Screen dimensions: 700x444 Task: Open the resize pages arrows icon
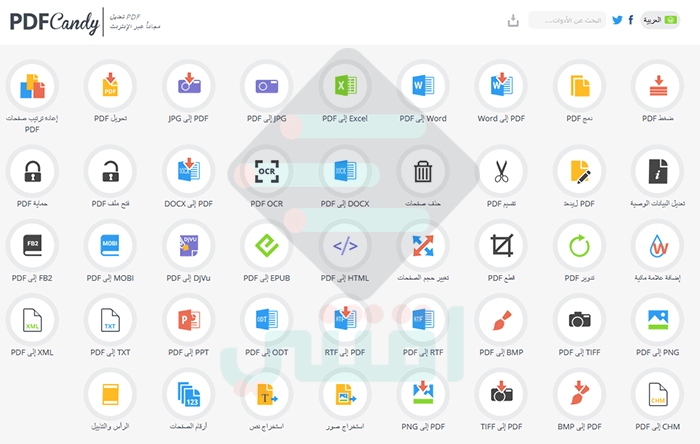coord(423,245)
